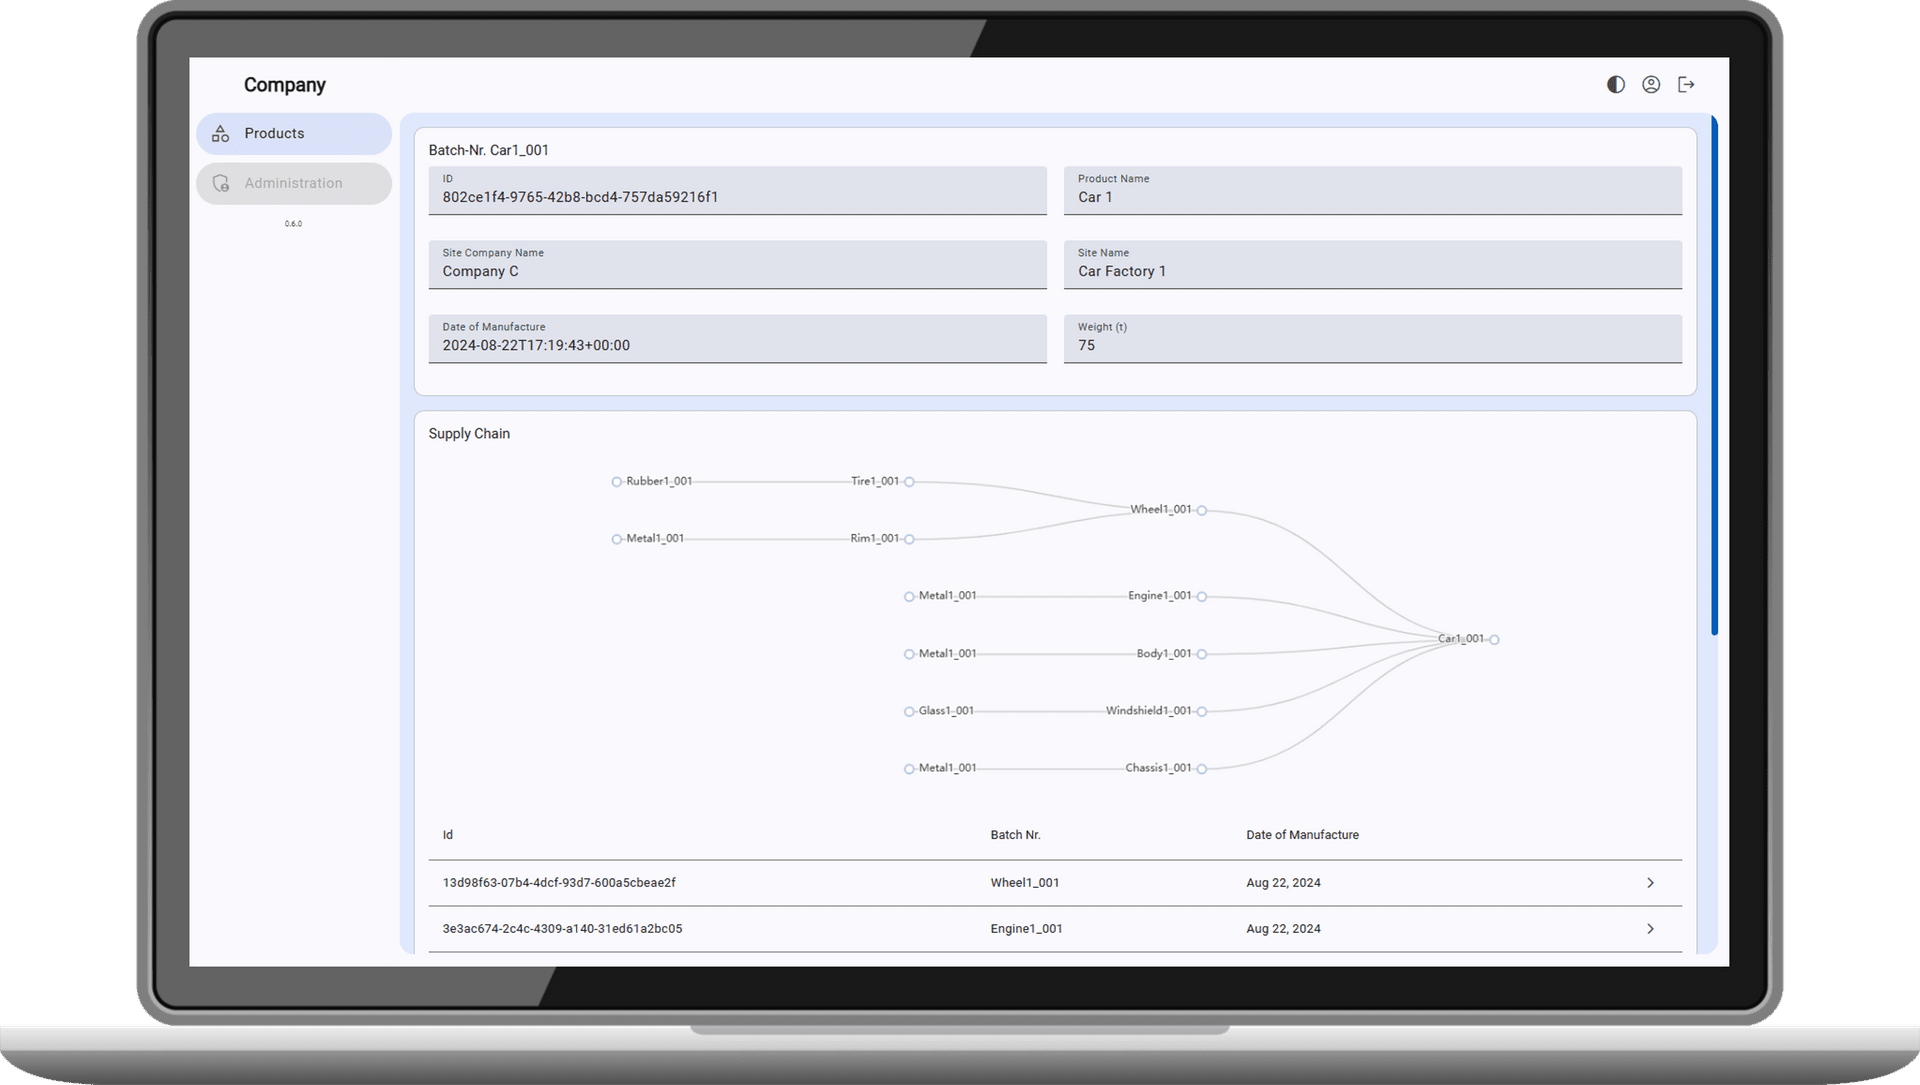Click the Tire1_001 node in the graph

point(909,481)
